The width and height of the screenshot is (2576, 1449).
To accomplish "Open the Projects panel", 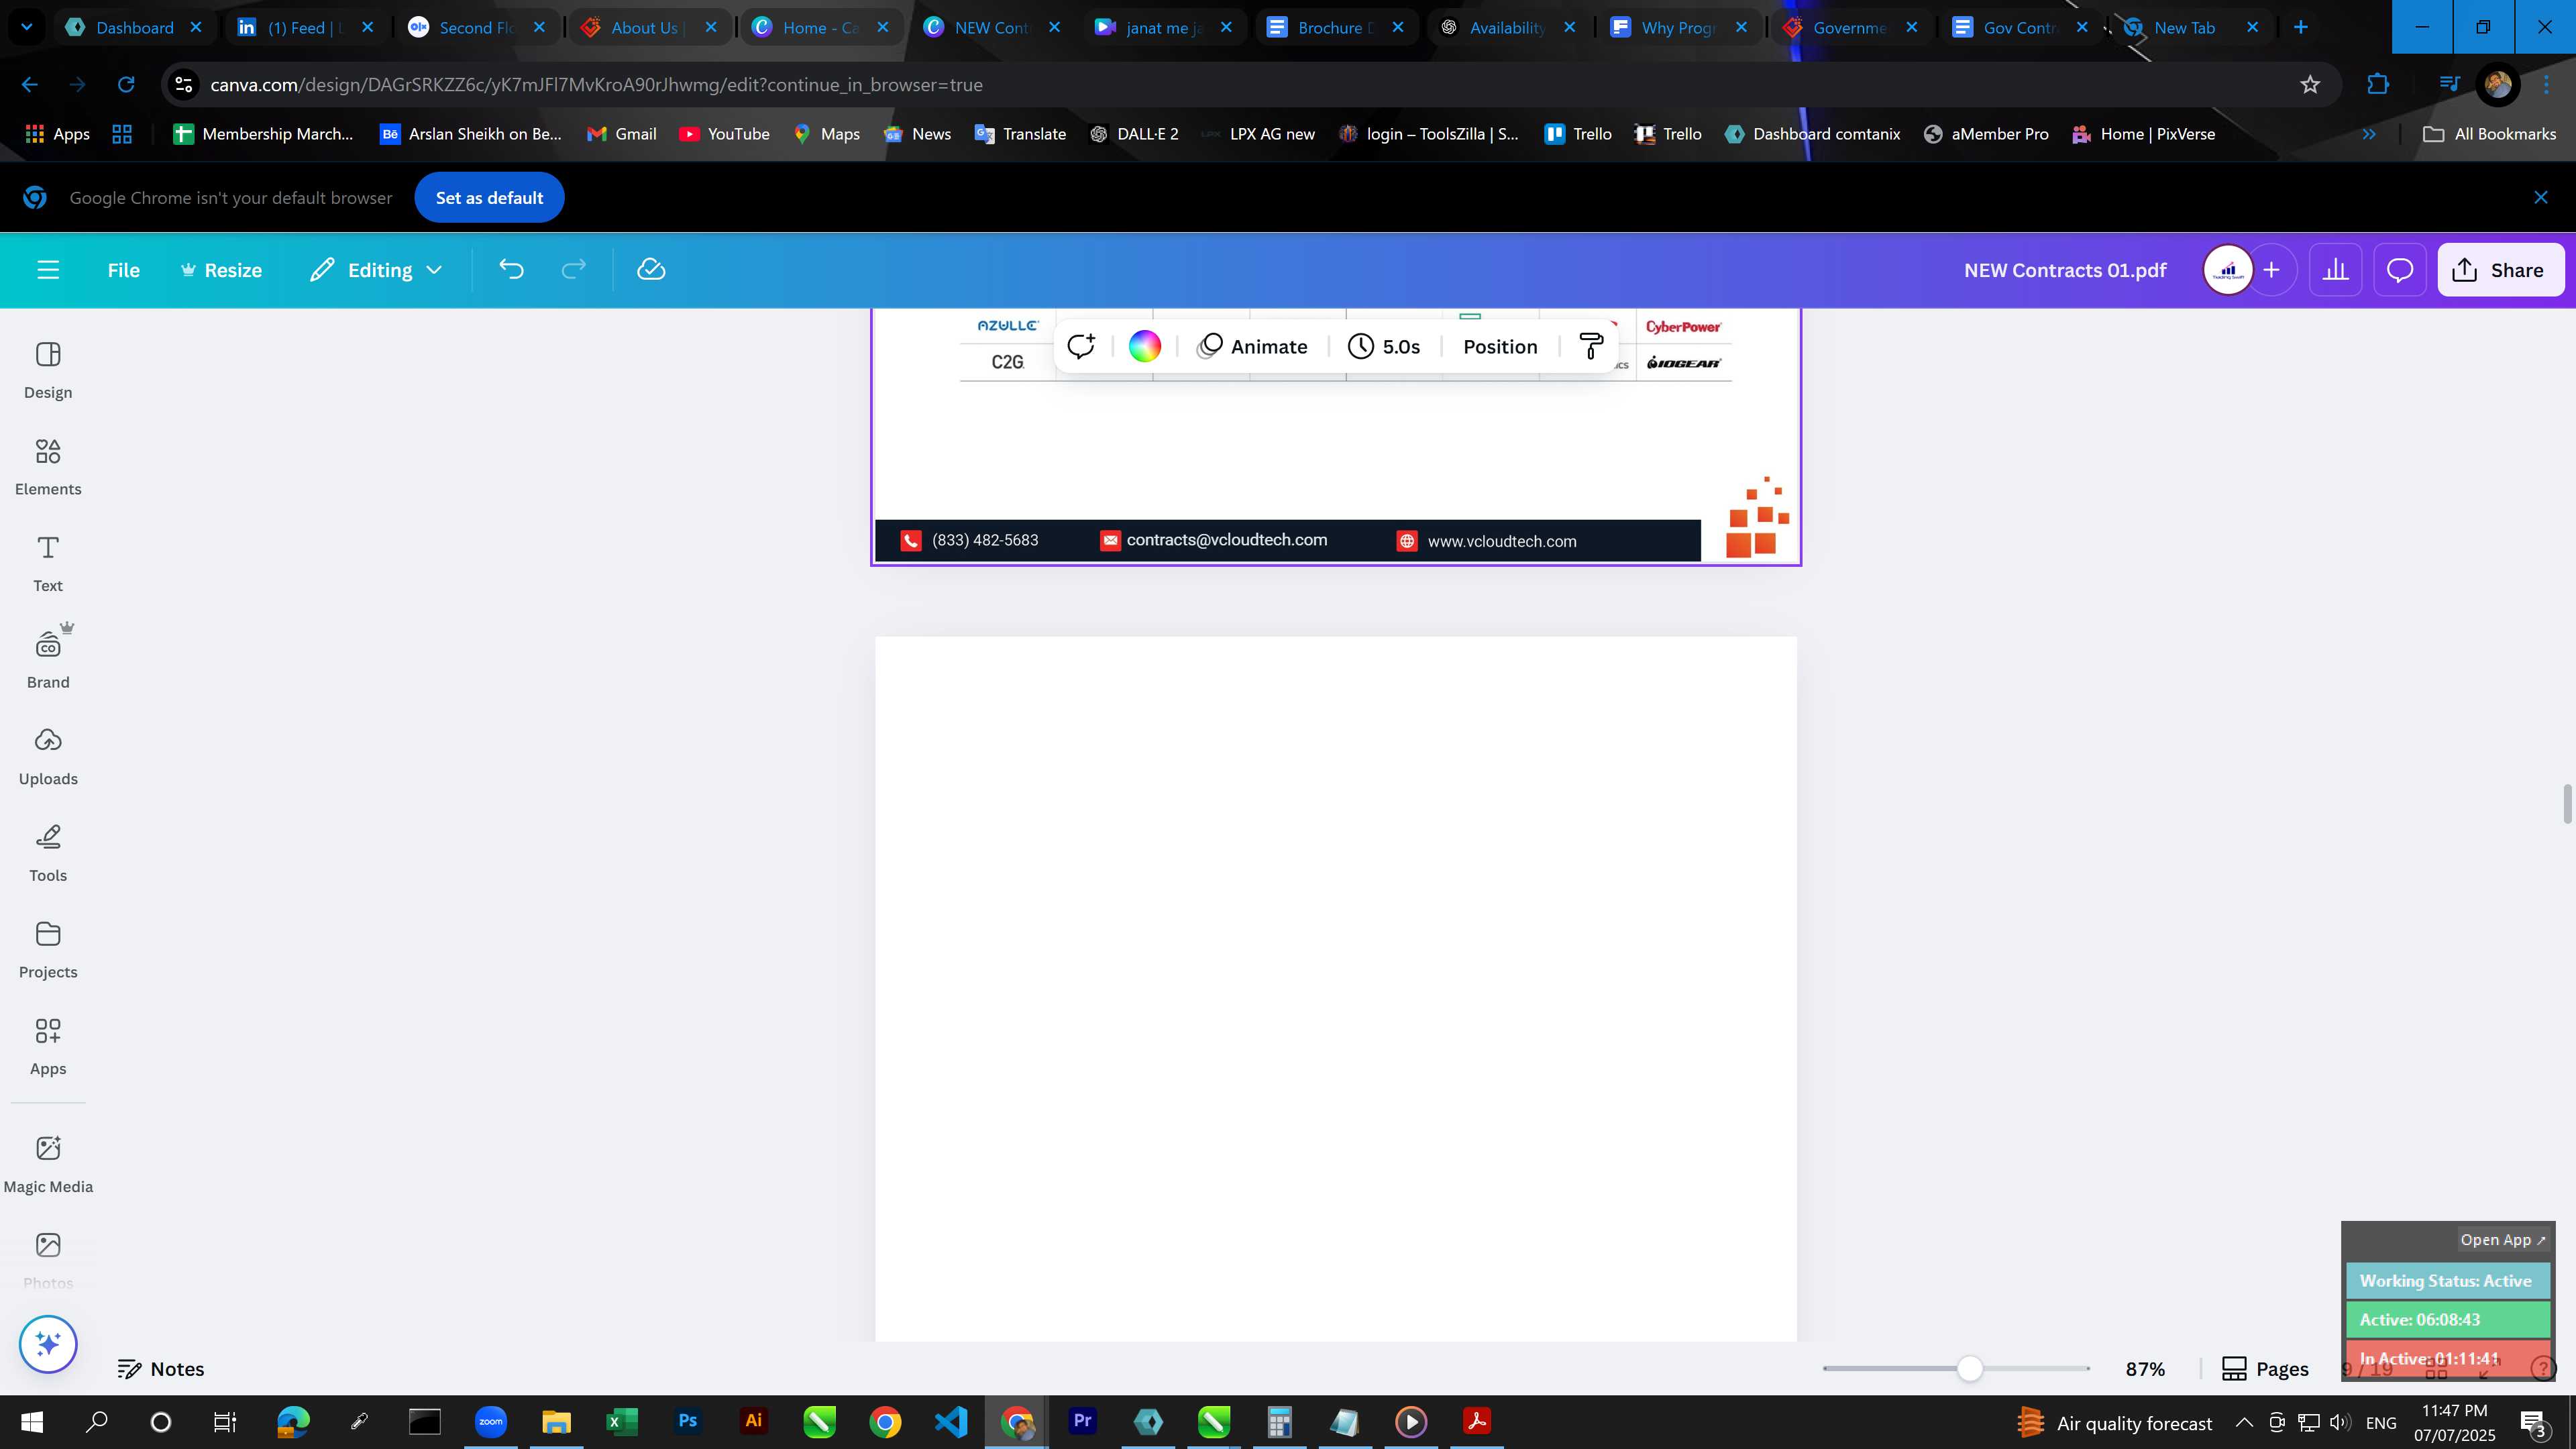I will tap(48, 950).
